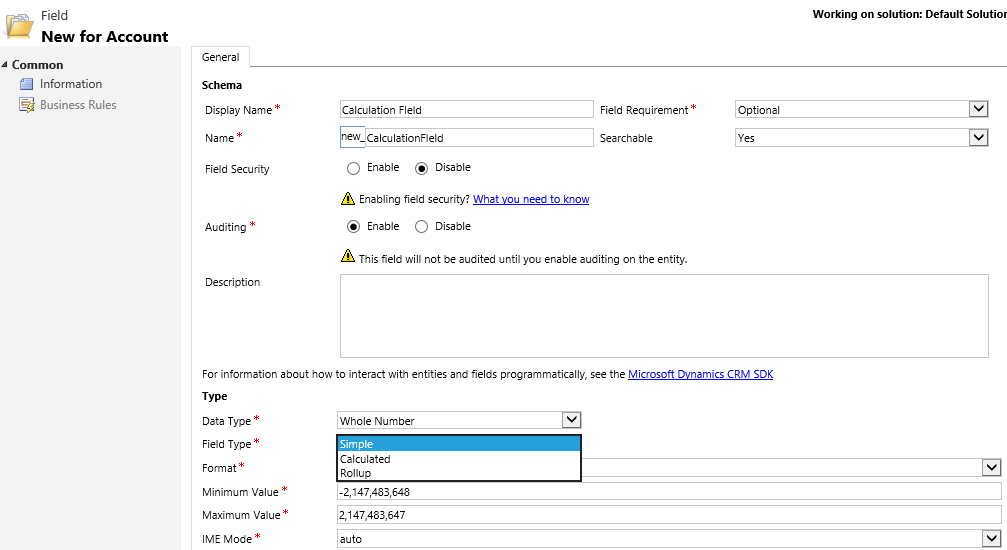The width and height of the screenshot is (1007, 550).
Task: Click the Information form icon in sidebar
Action: (26, 84)
